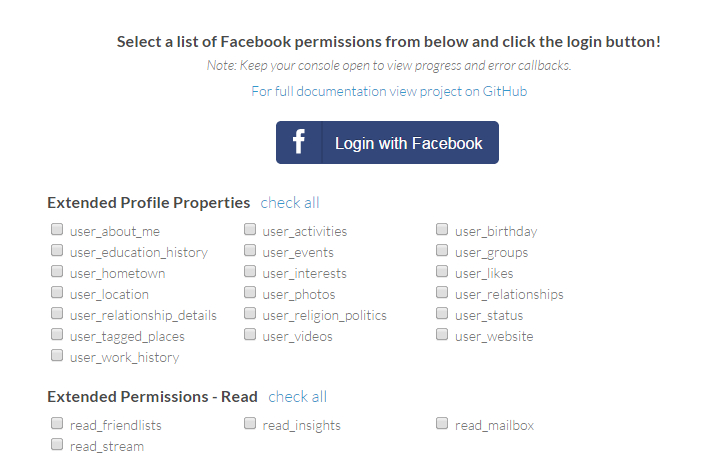Enable user_tagged_places permission
The height and width of the screenshot is (474, 726).
click(57, 335)
